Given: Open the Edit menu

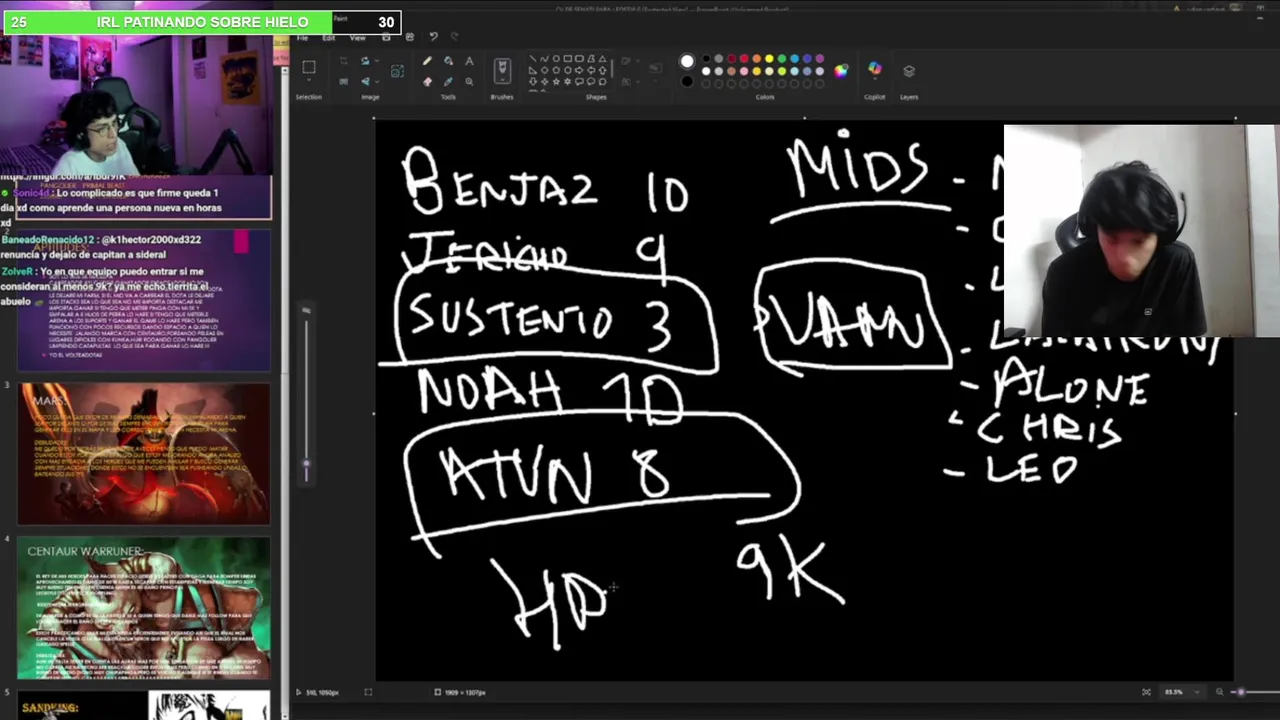Looking at the screenshot, I should coord(329,37).
